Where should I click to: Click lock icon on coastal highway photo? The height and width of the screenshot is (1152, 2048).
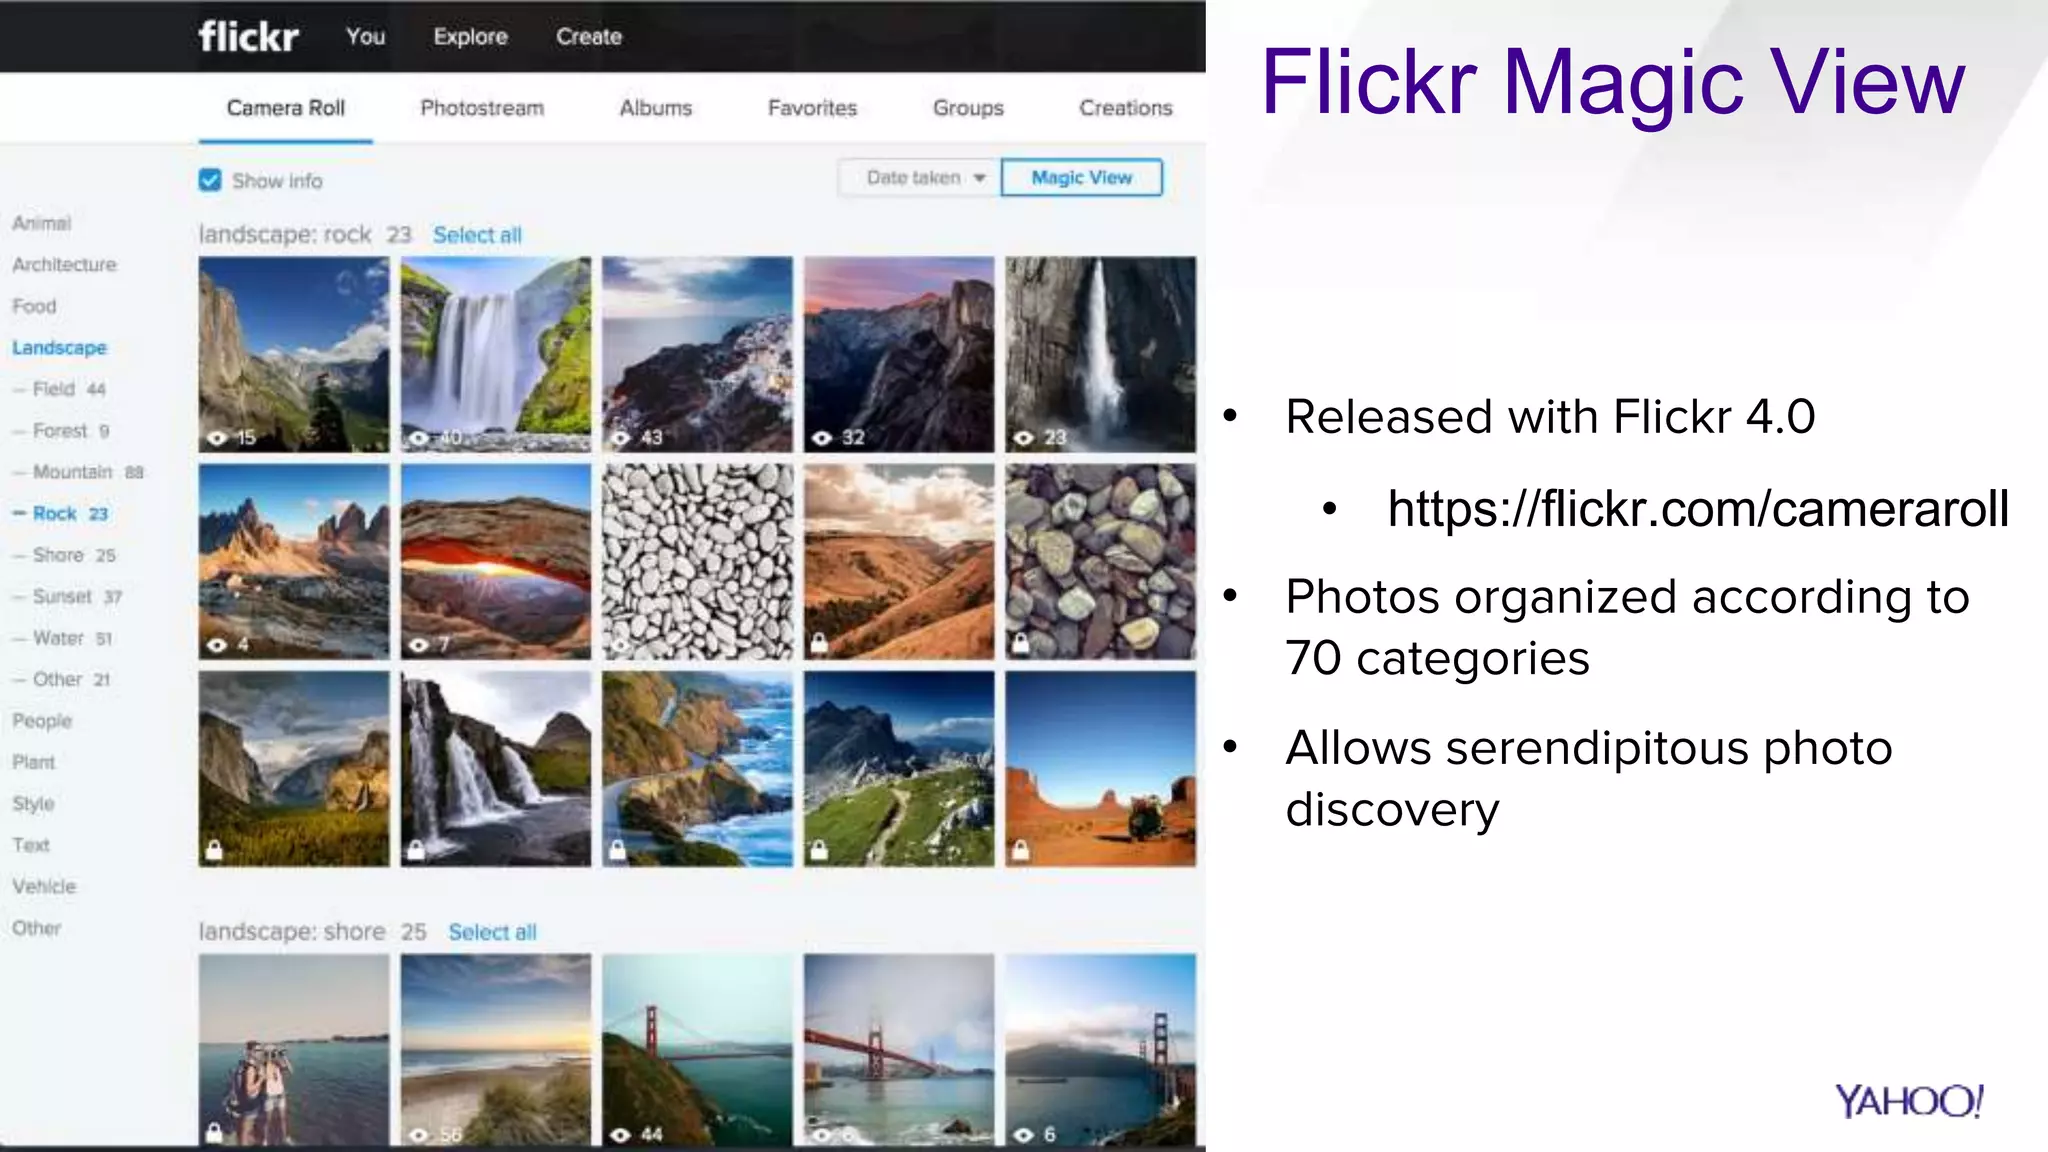coord(618,850)
